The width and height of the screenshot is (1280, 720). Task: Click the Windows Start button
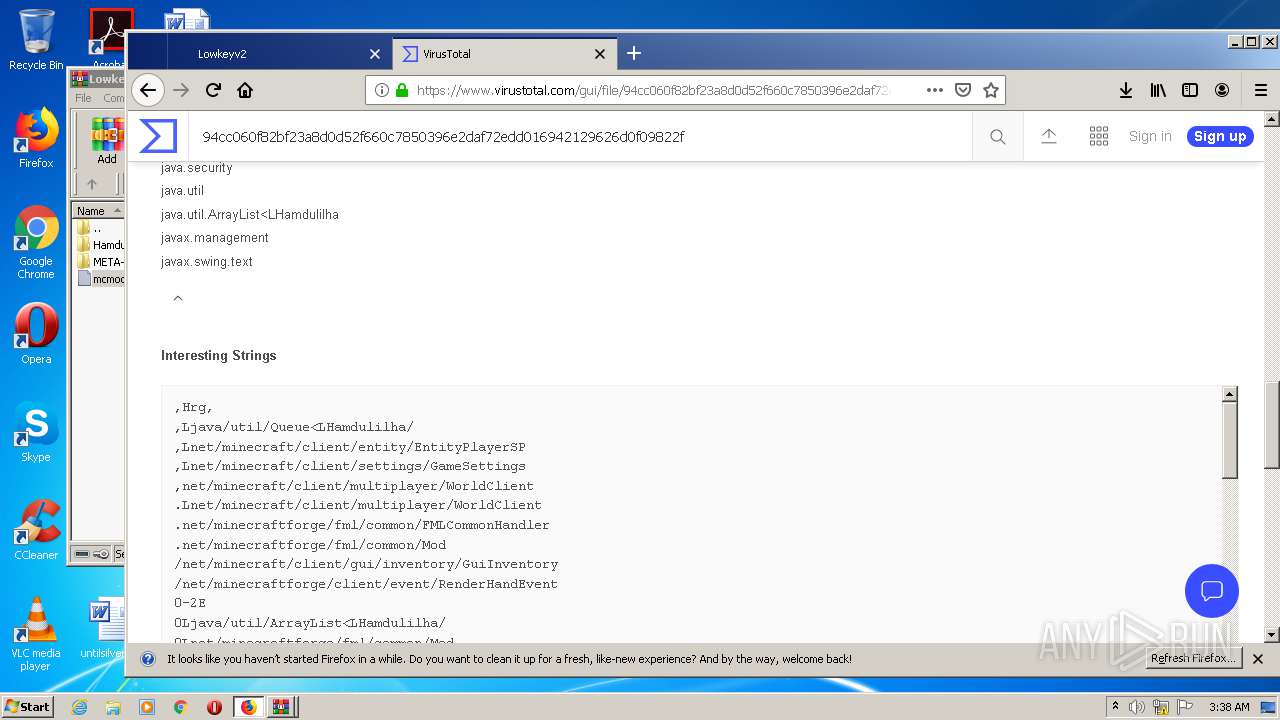coord(27,706)
